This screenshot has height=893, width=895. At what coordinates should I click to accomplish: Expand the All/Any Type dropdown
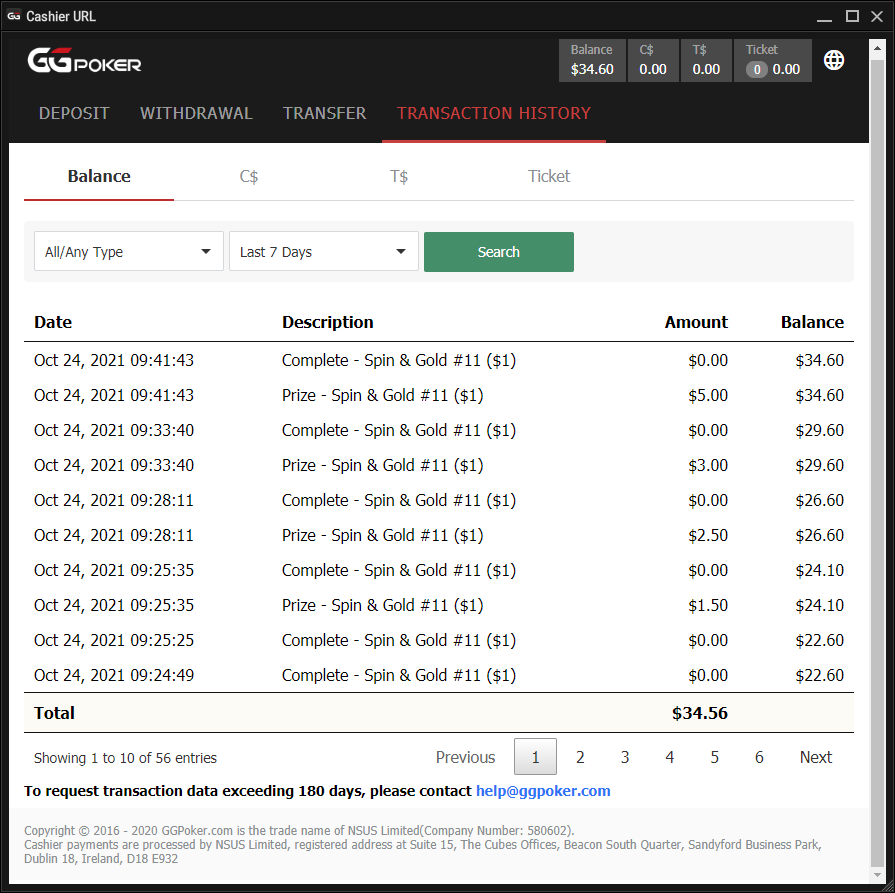click(129, 251)
